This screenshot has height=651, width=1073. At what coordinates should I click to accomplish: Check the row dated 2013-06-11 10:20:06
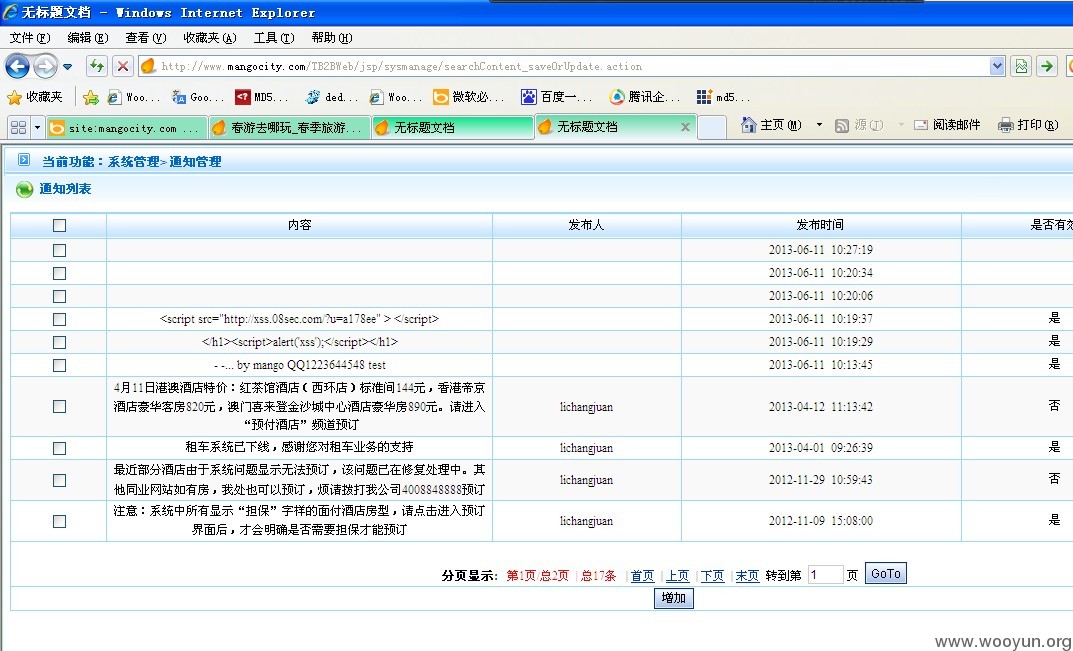point(60,296)
